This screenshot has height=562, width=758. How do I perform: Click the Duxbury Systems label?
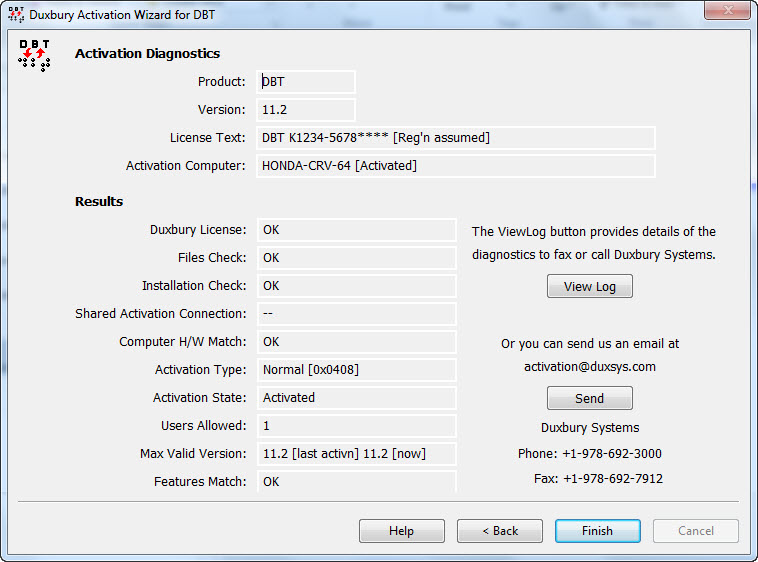click(590, 428)
